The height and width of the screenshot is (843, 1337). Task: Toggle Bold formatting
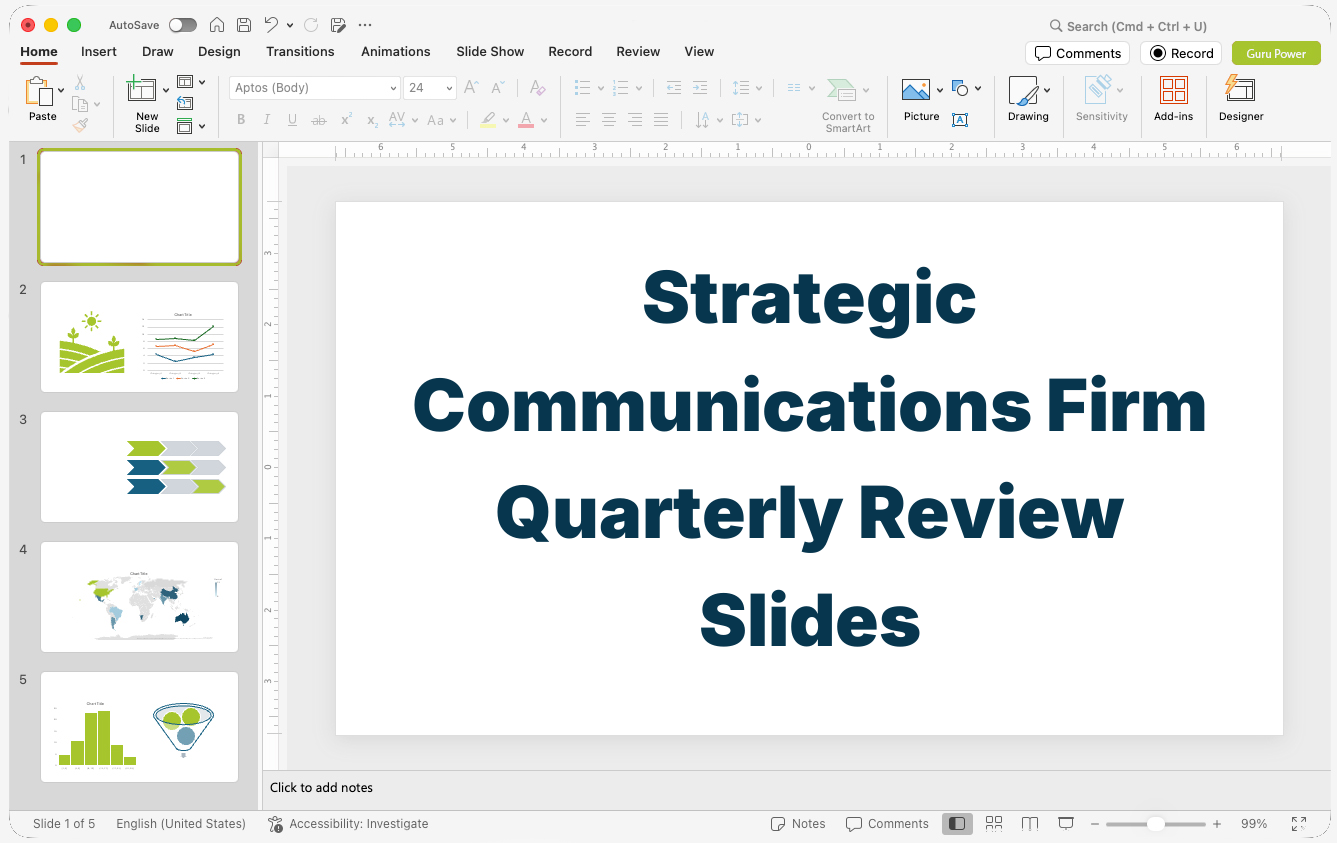pos(241,120)
